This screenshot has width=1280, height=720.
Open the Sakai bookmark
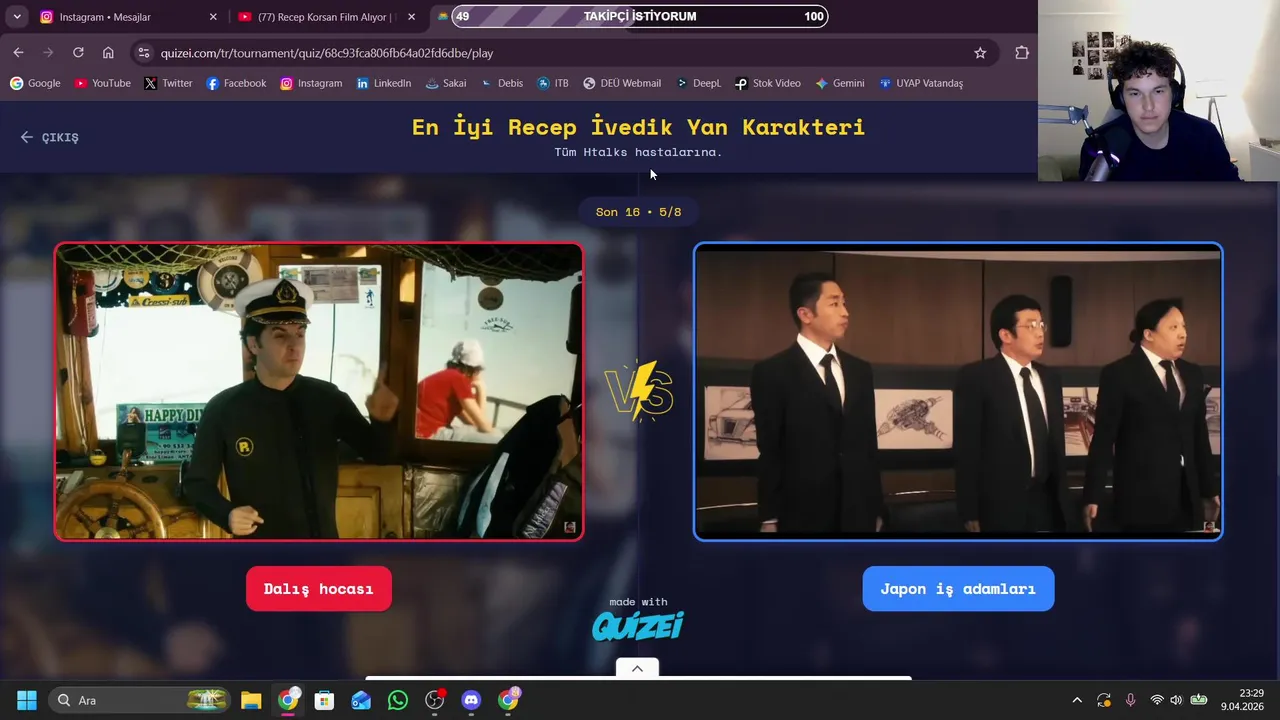[446, 83]
